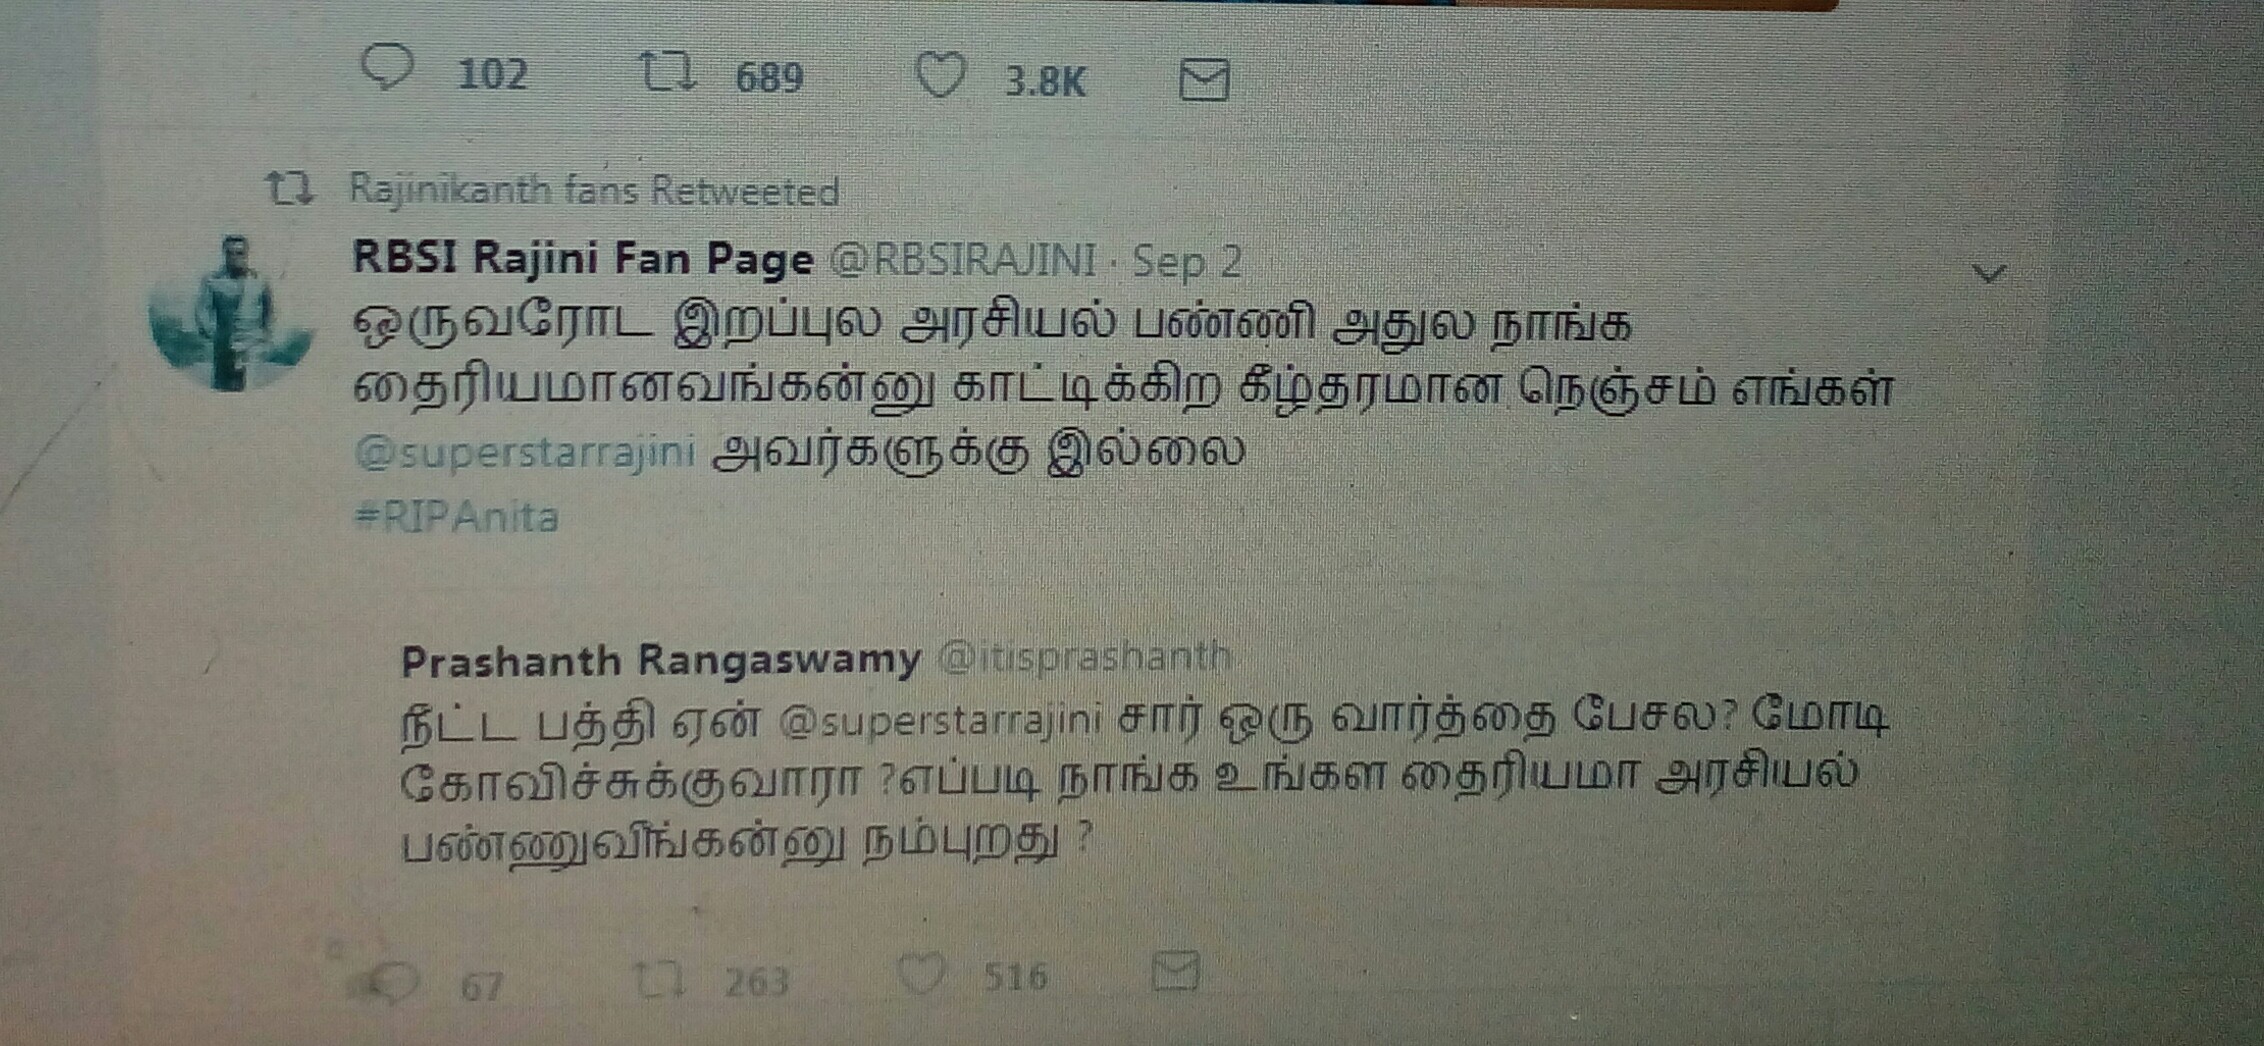Open the #RIPAnita hashtag
Screen dimensions: 2264x1046
pos(456,517)
